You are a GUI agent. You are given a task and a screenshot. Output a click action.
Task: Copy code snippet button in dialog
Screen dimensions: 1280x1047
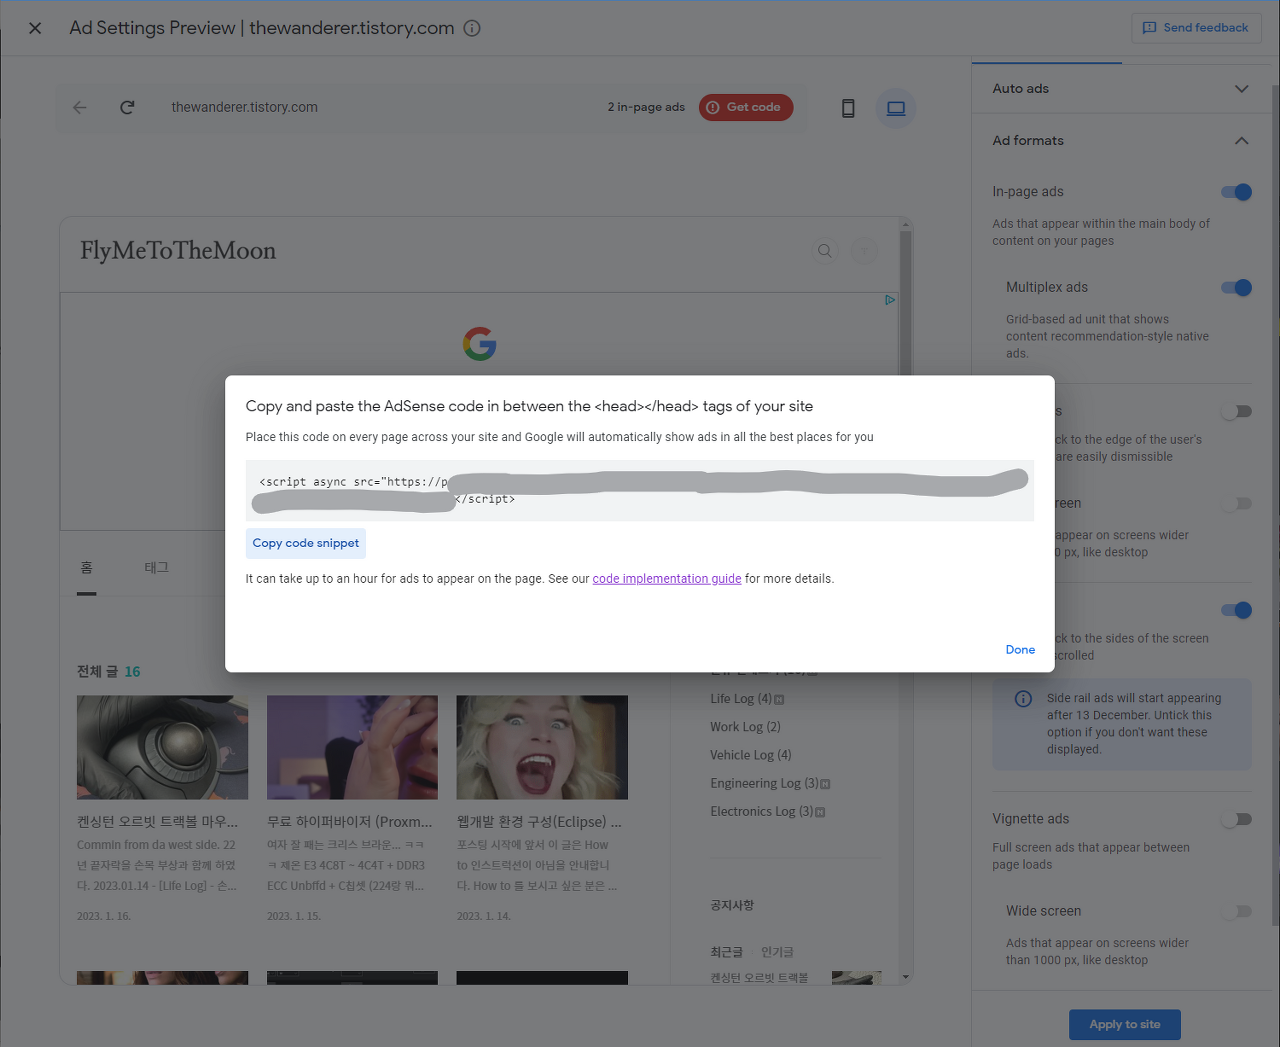[306, 543]
